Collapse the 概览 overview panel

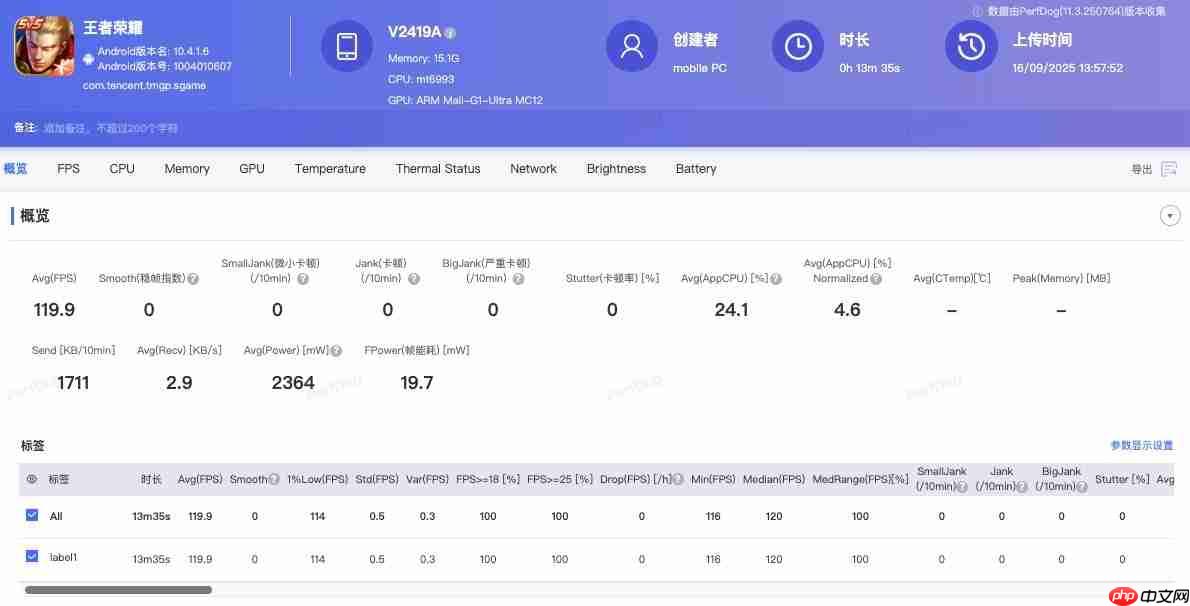tap(1170, 215)
